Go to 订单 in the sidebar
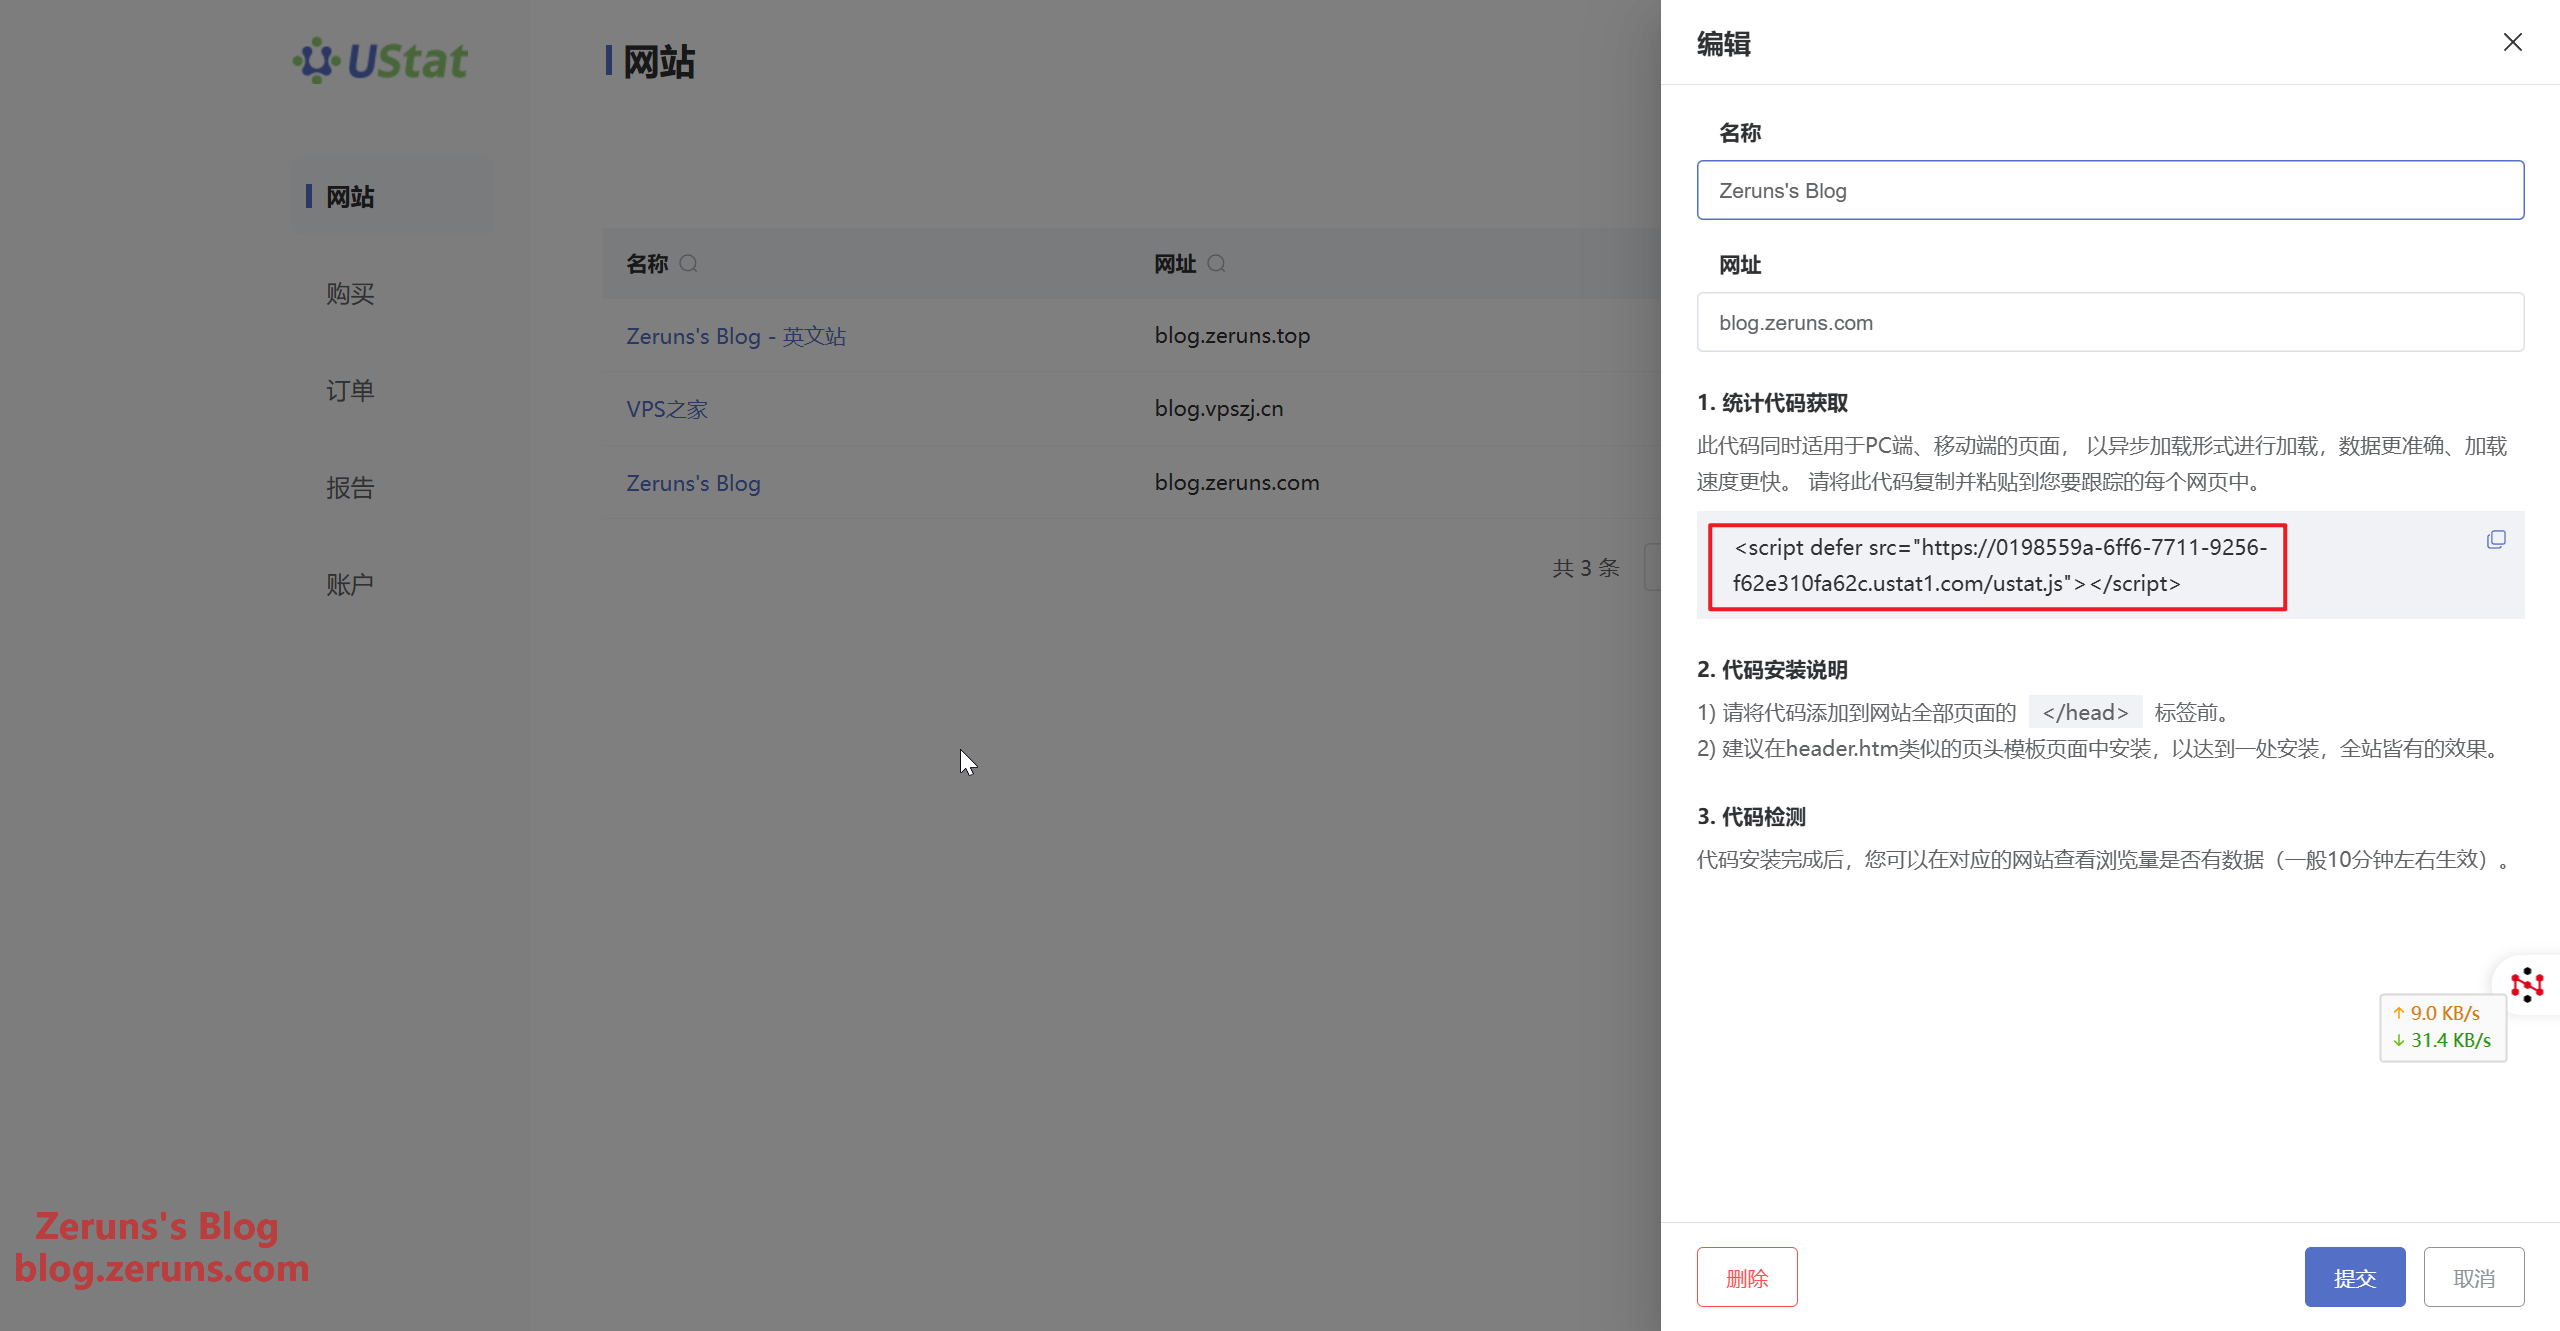Image resolution: width=2560 pixels, height=1331 pixels. 350,391
